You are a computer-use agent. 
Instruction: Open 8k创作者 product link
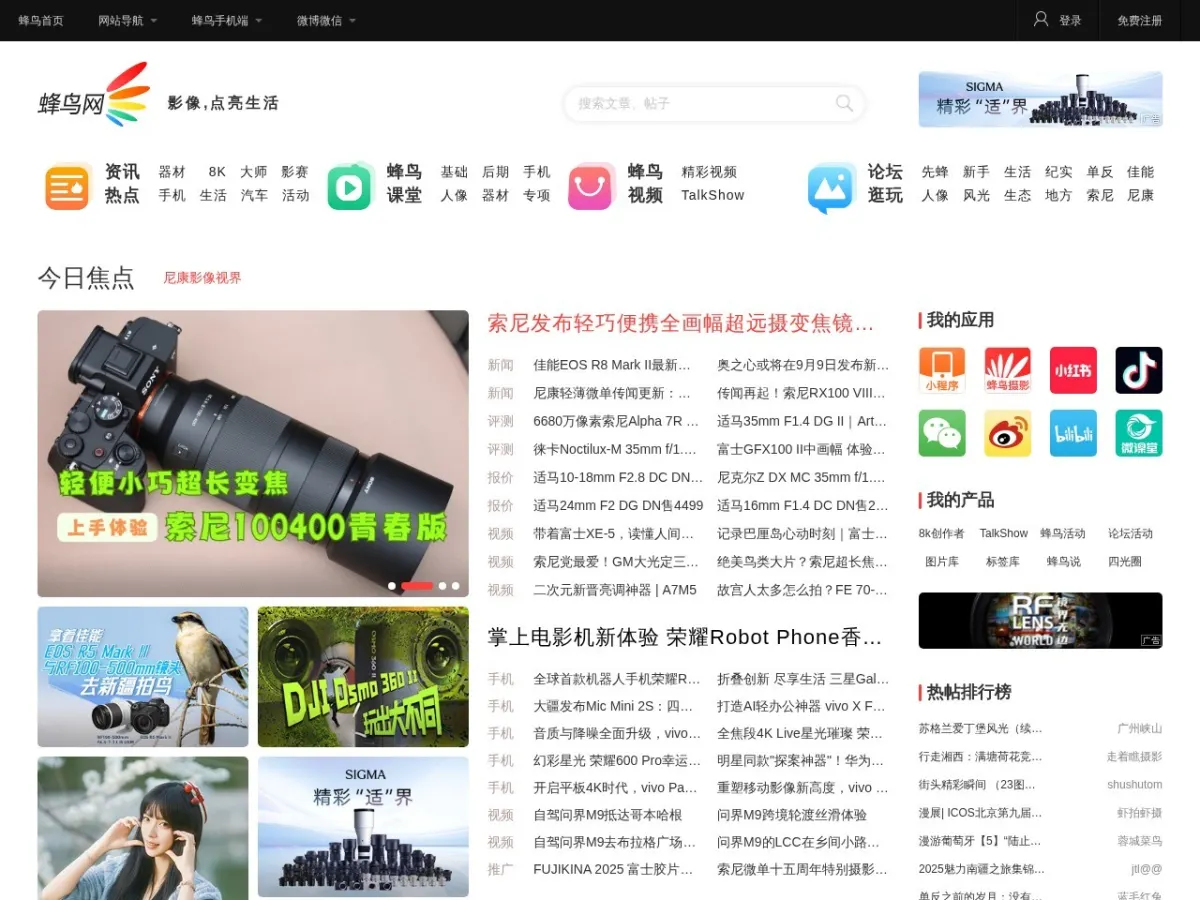point(942,534)
